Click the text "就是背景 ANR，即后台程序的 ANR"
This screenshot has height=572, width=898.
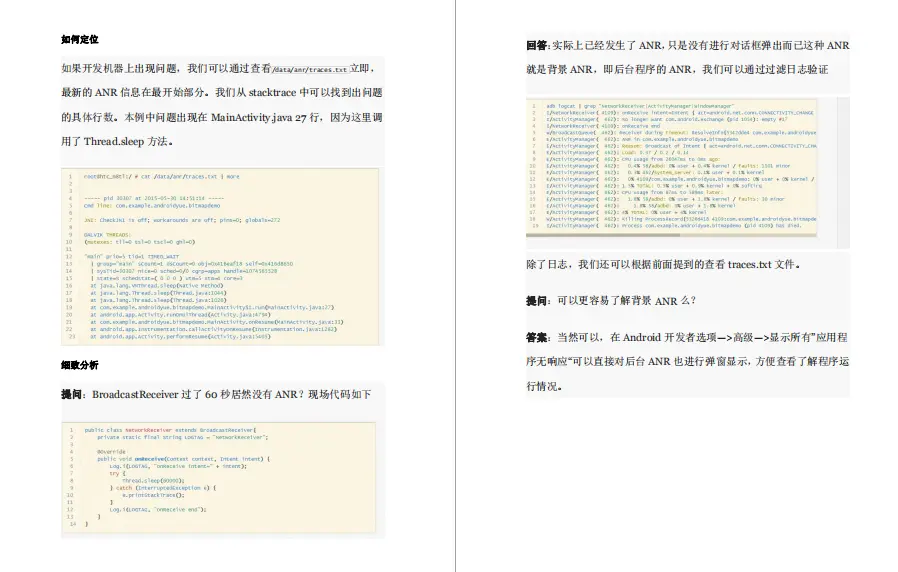click(x=609, y=69)
